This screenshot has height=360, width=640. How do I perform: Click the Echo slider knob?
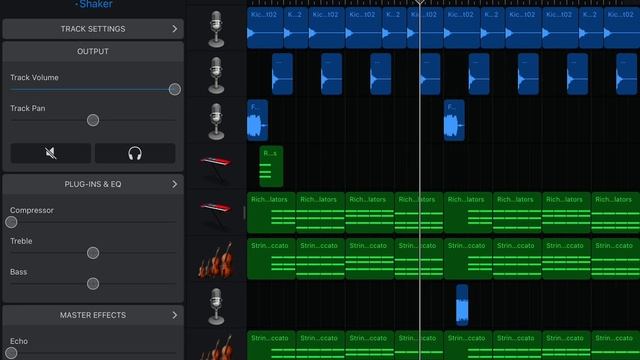11,353
